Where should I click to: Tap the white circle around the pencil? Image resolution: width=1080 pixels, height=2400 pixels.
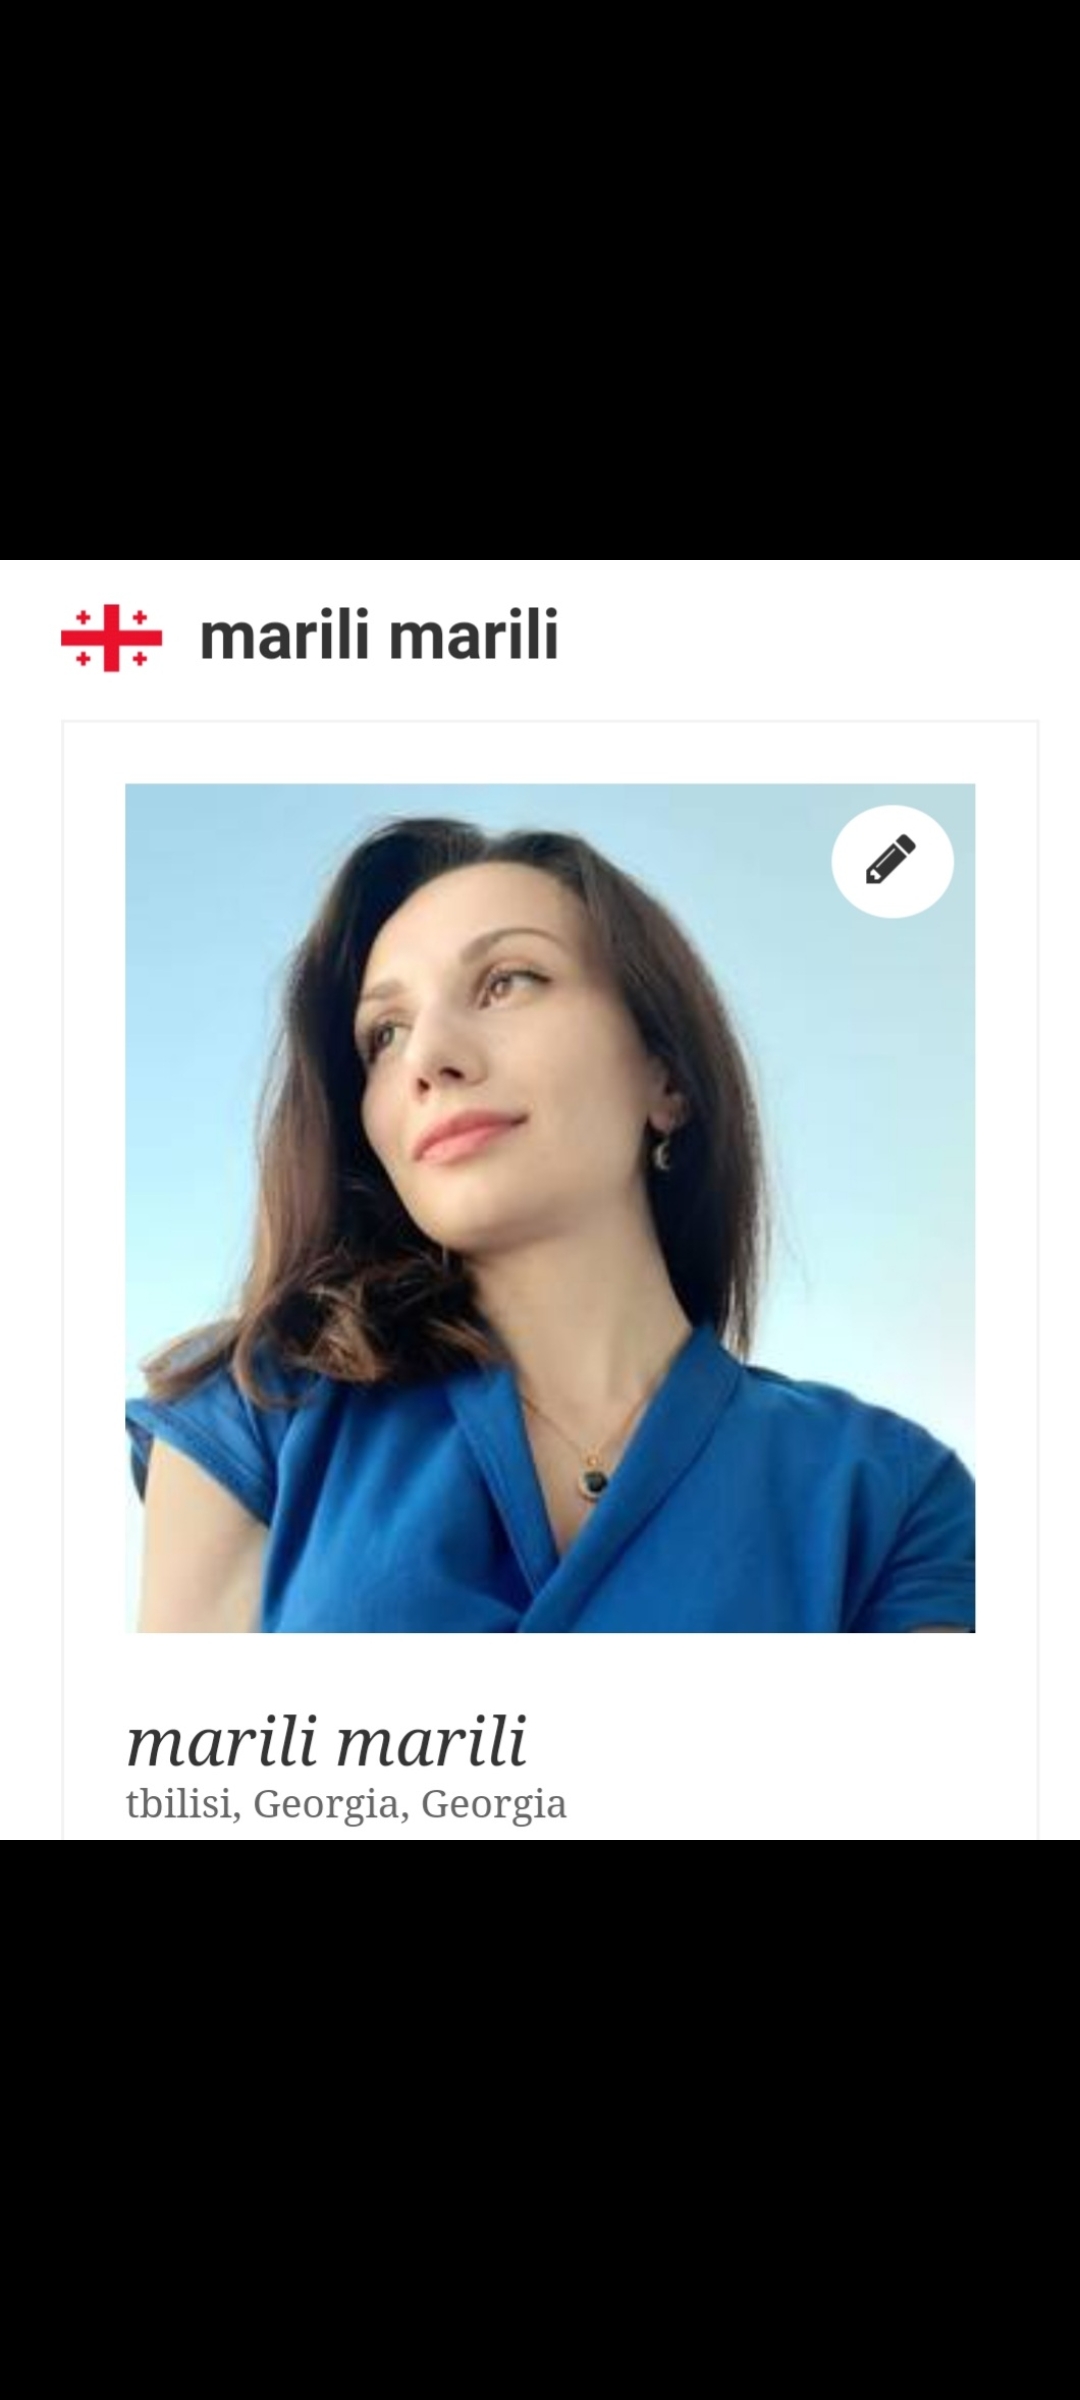892,861
